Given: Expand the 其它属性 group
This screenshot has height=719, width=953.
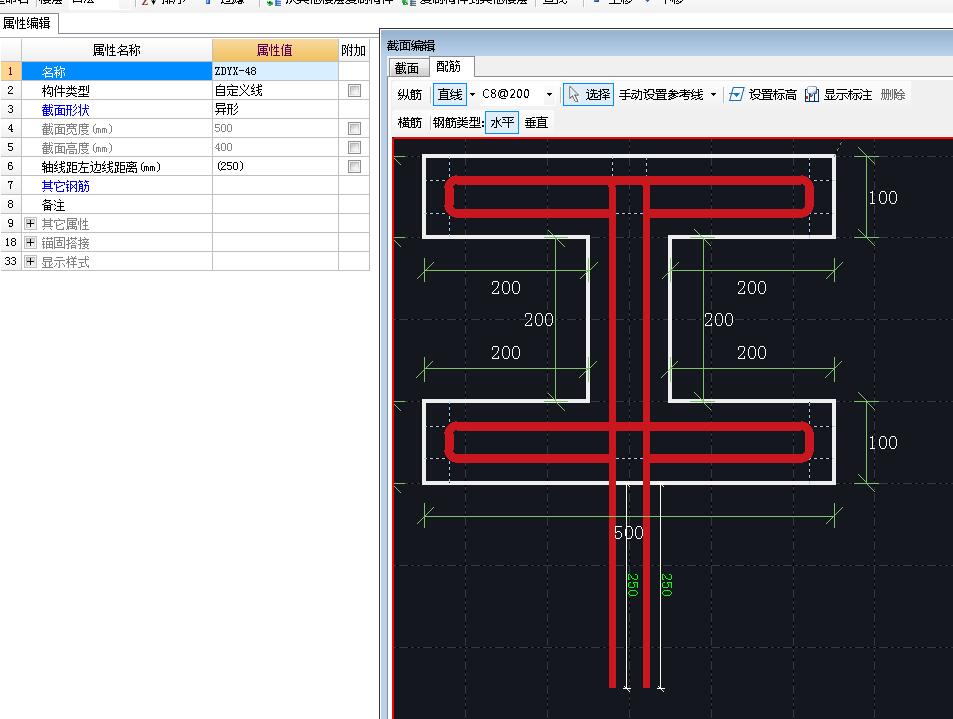Looking at the screenshot, I should [x=30, y=224].
